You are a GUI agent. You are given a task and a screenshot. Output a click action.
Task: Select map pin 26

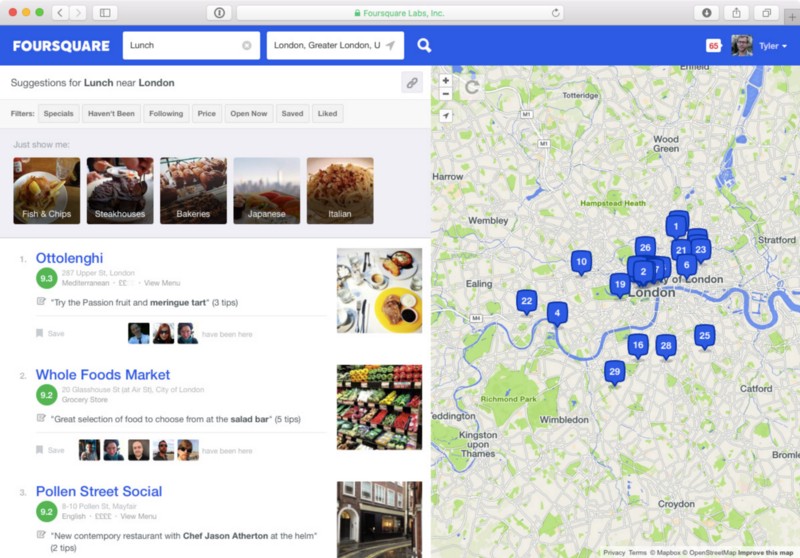[645, 247]
